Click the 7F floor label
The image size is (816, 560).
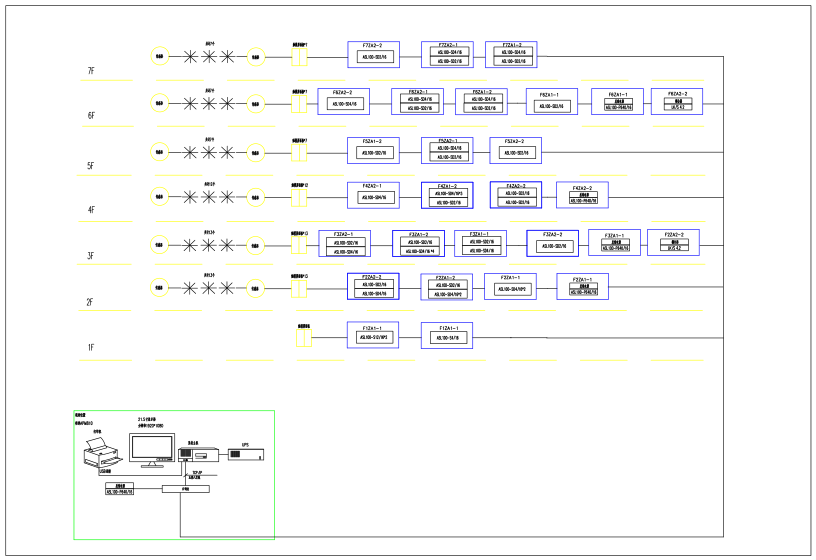pyautogui.click(x=91, y=71)
